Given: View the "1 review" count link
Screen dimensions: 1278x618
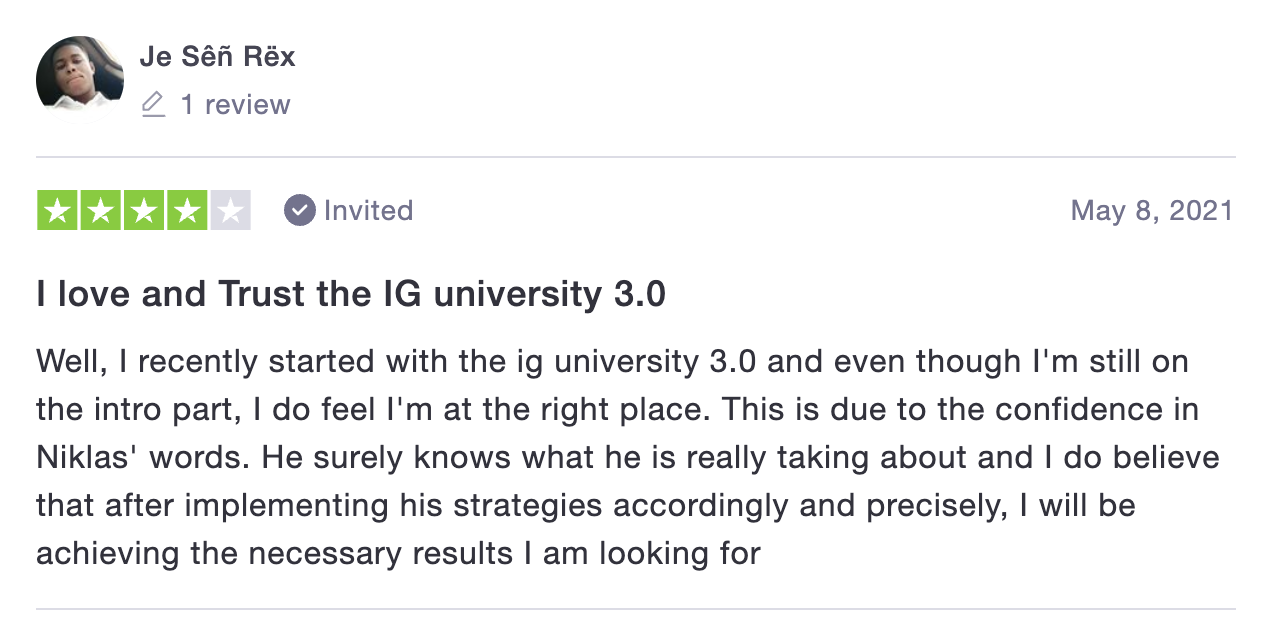Looking at the screenshot, I should pos(235,105).
